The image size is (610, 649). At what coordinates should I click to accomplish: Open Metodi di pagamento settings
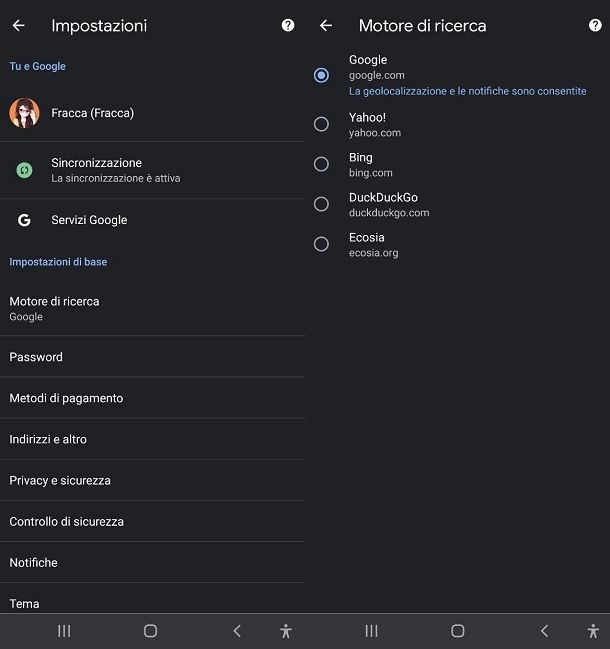pyautogui.click(x=152, y=398)
